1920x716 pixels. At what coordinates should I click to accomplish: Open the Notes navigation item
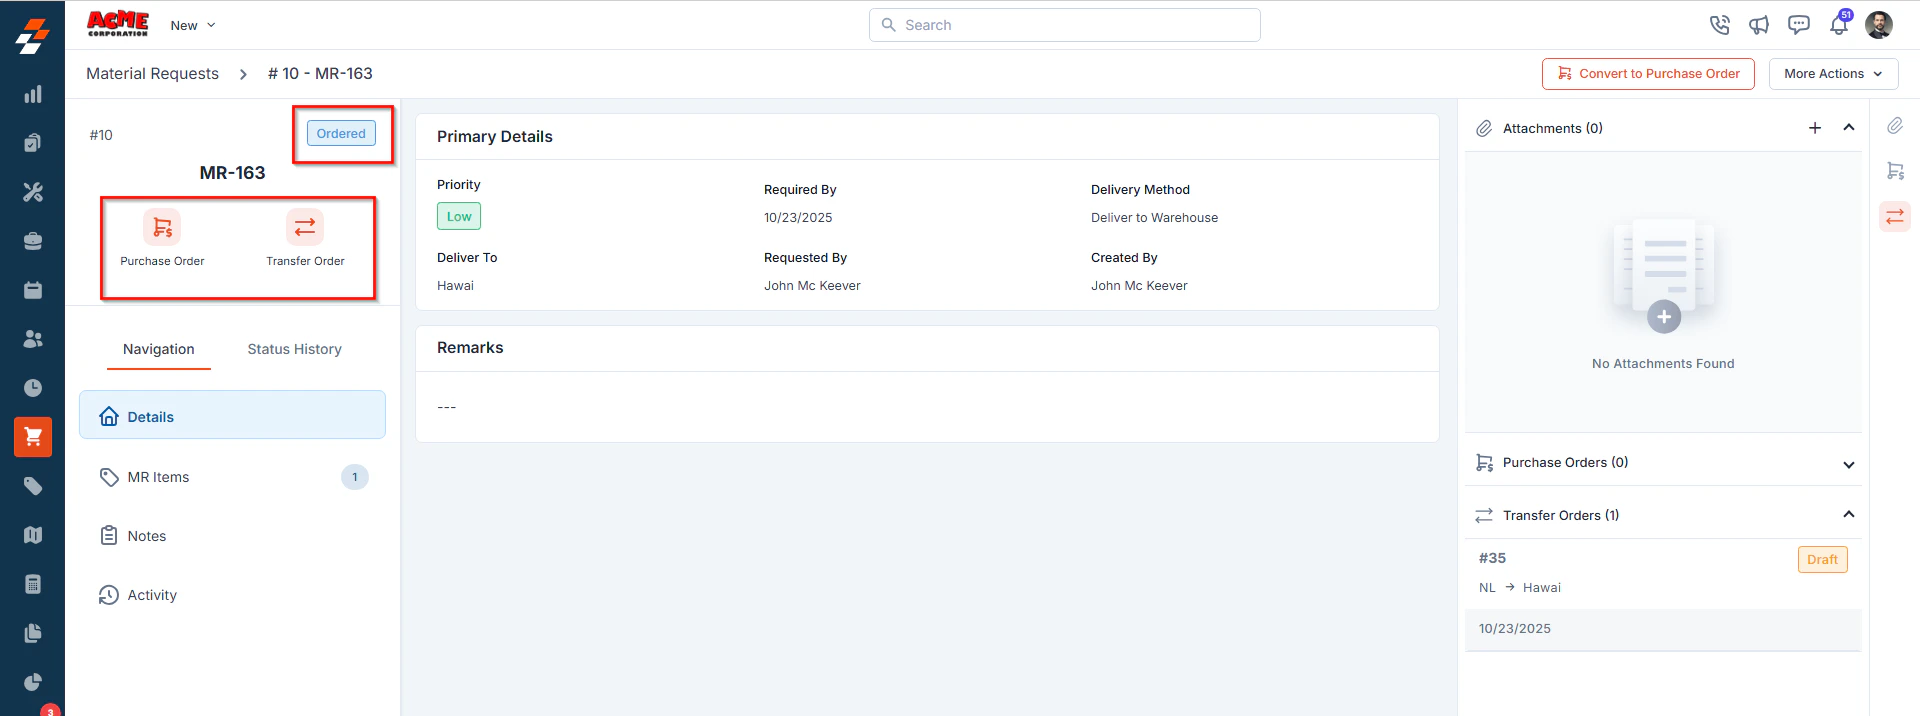[232, 536]
